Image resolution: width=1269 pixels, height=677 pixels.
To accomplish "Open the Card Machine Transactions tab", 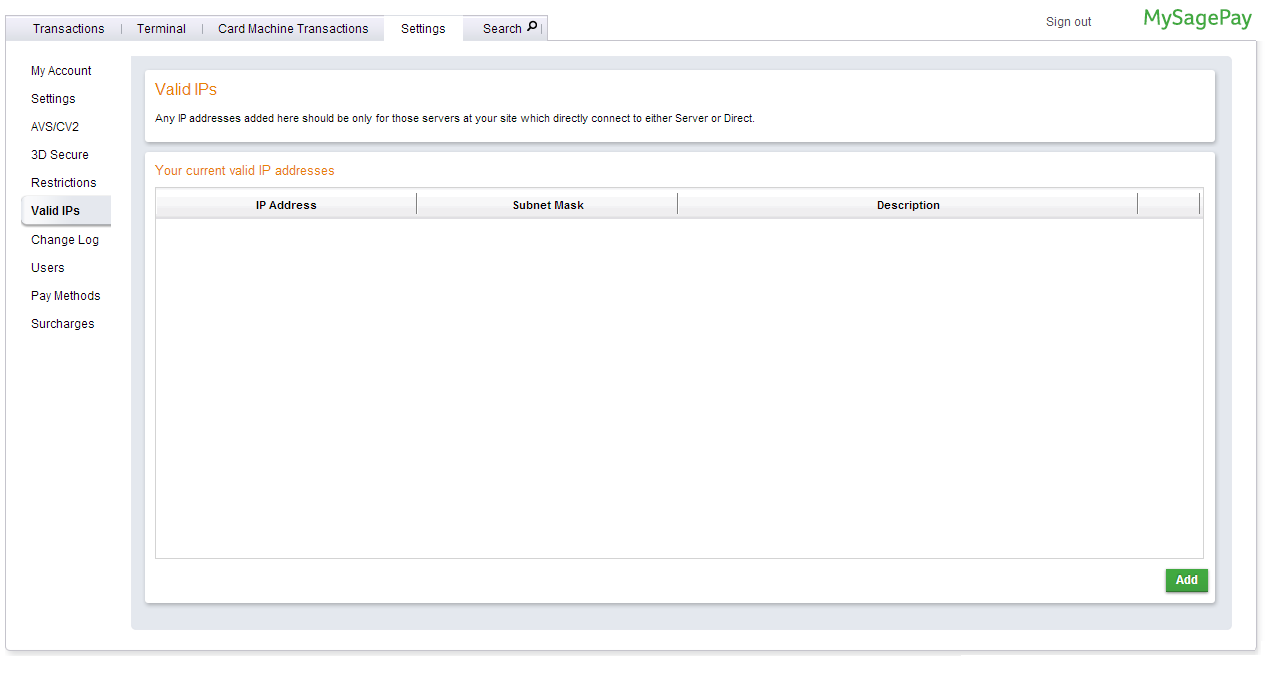I will pos(293,29).
